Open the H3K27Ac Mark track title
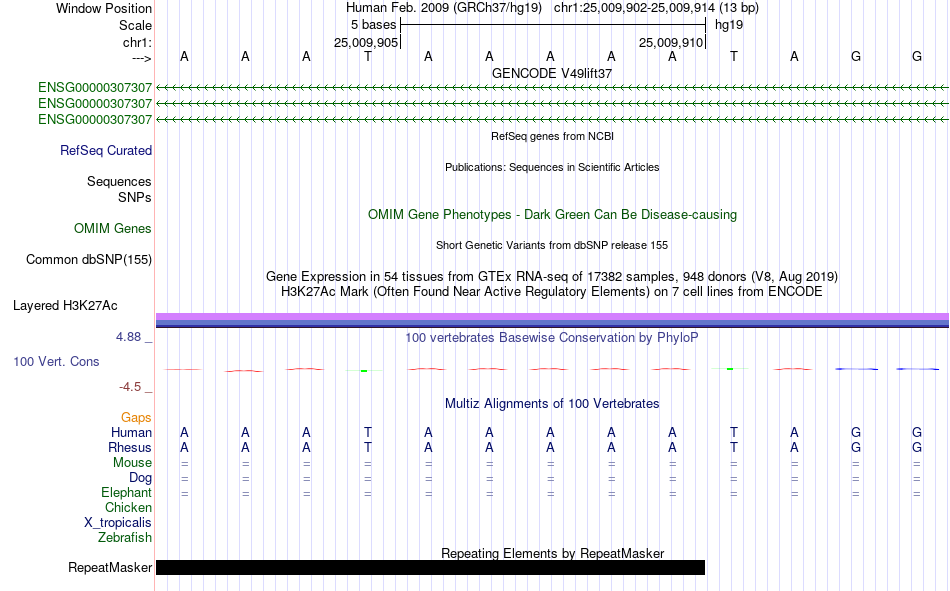The height and width of the screenshot is (591, 950). [x=552, y=292]
